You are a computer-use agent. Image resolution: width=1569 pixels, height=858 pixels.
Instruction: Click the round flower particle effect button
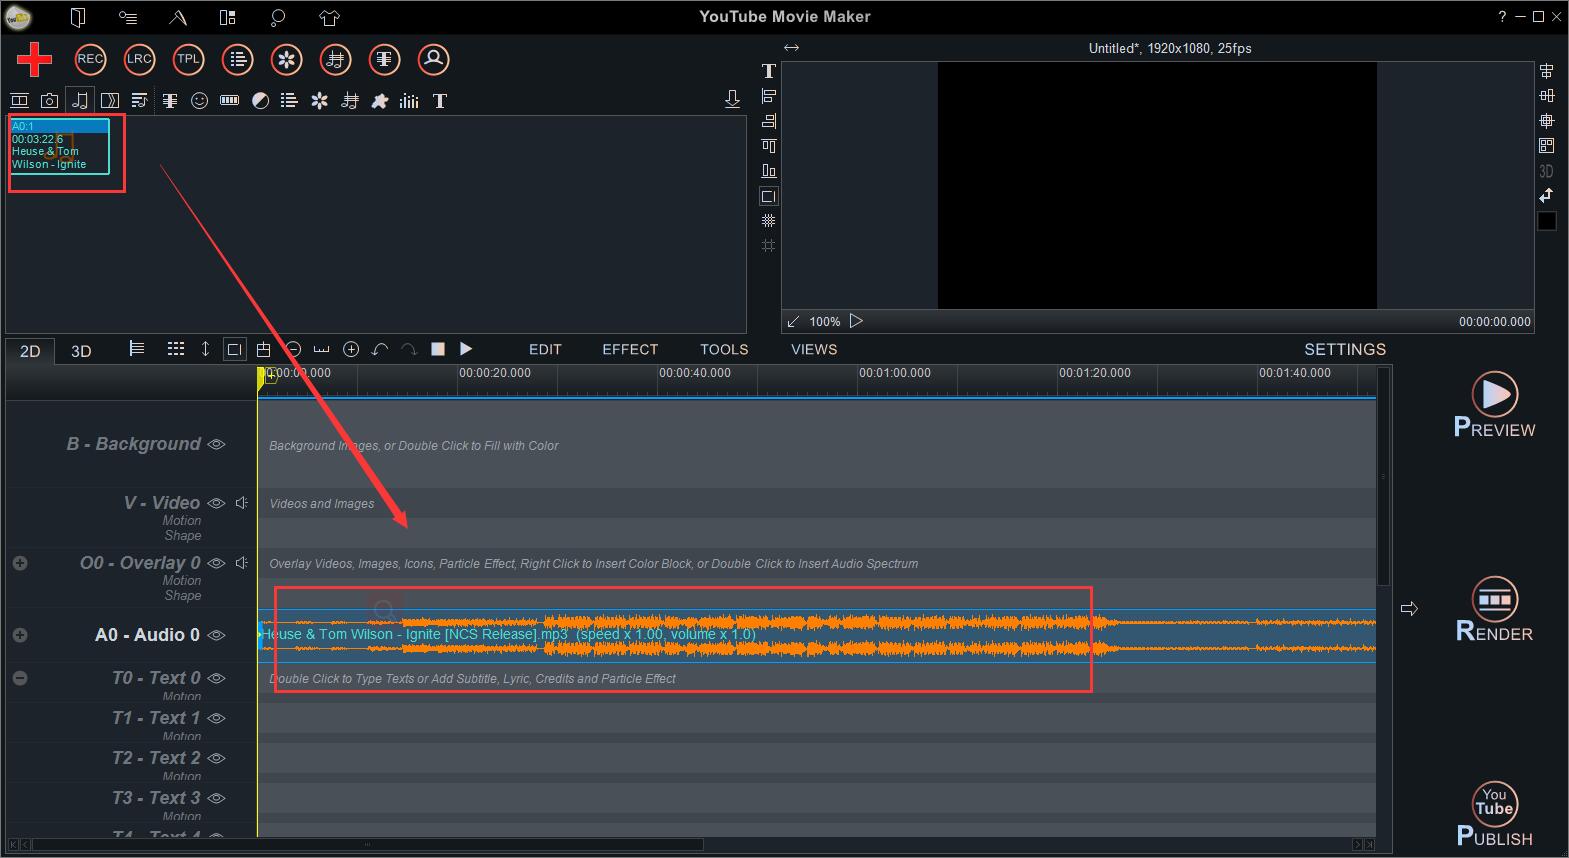coord(287,59)
